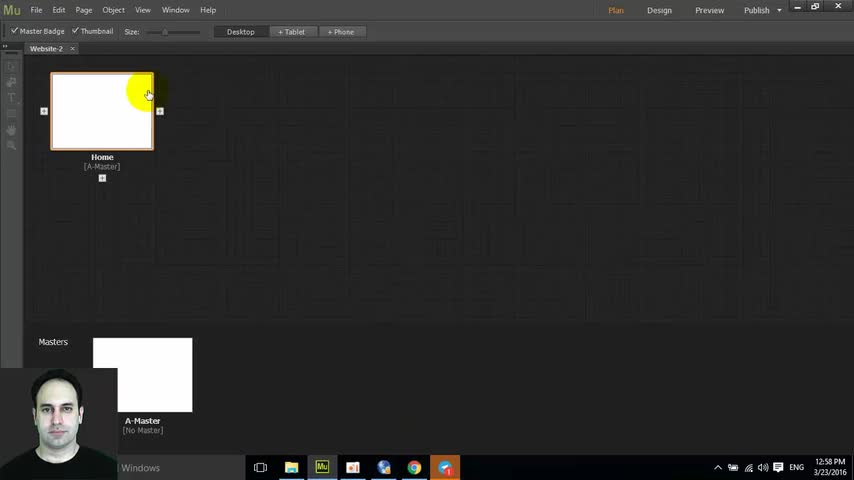Click the Masters section label
This screenshot has width=854, height=480.
[x=53, y=342]
